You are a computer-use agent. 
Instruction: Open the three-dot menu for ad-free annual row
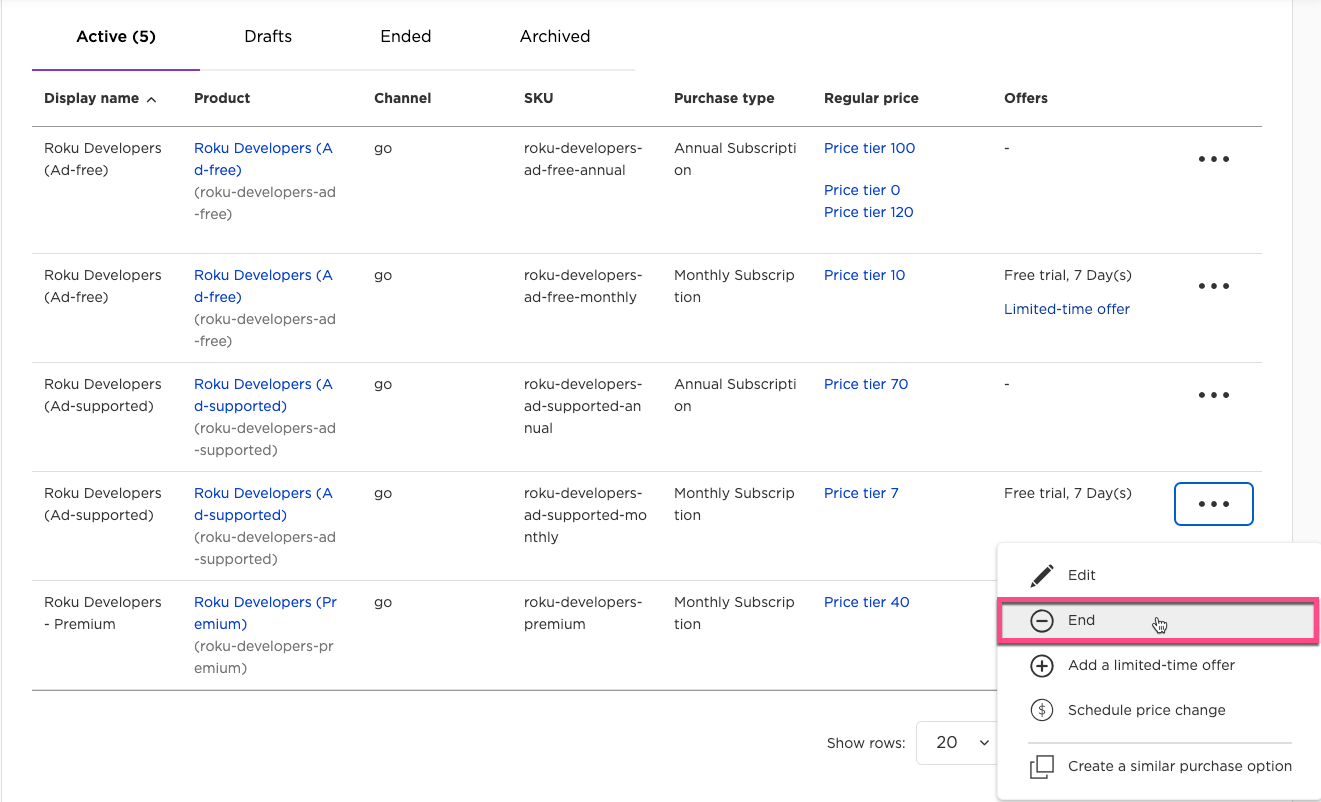click(x=1213, y=159)
